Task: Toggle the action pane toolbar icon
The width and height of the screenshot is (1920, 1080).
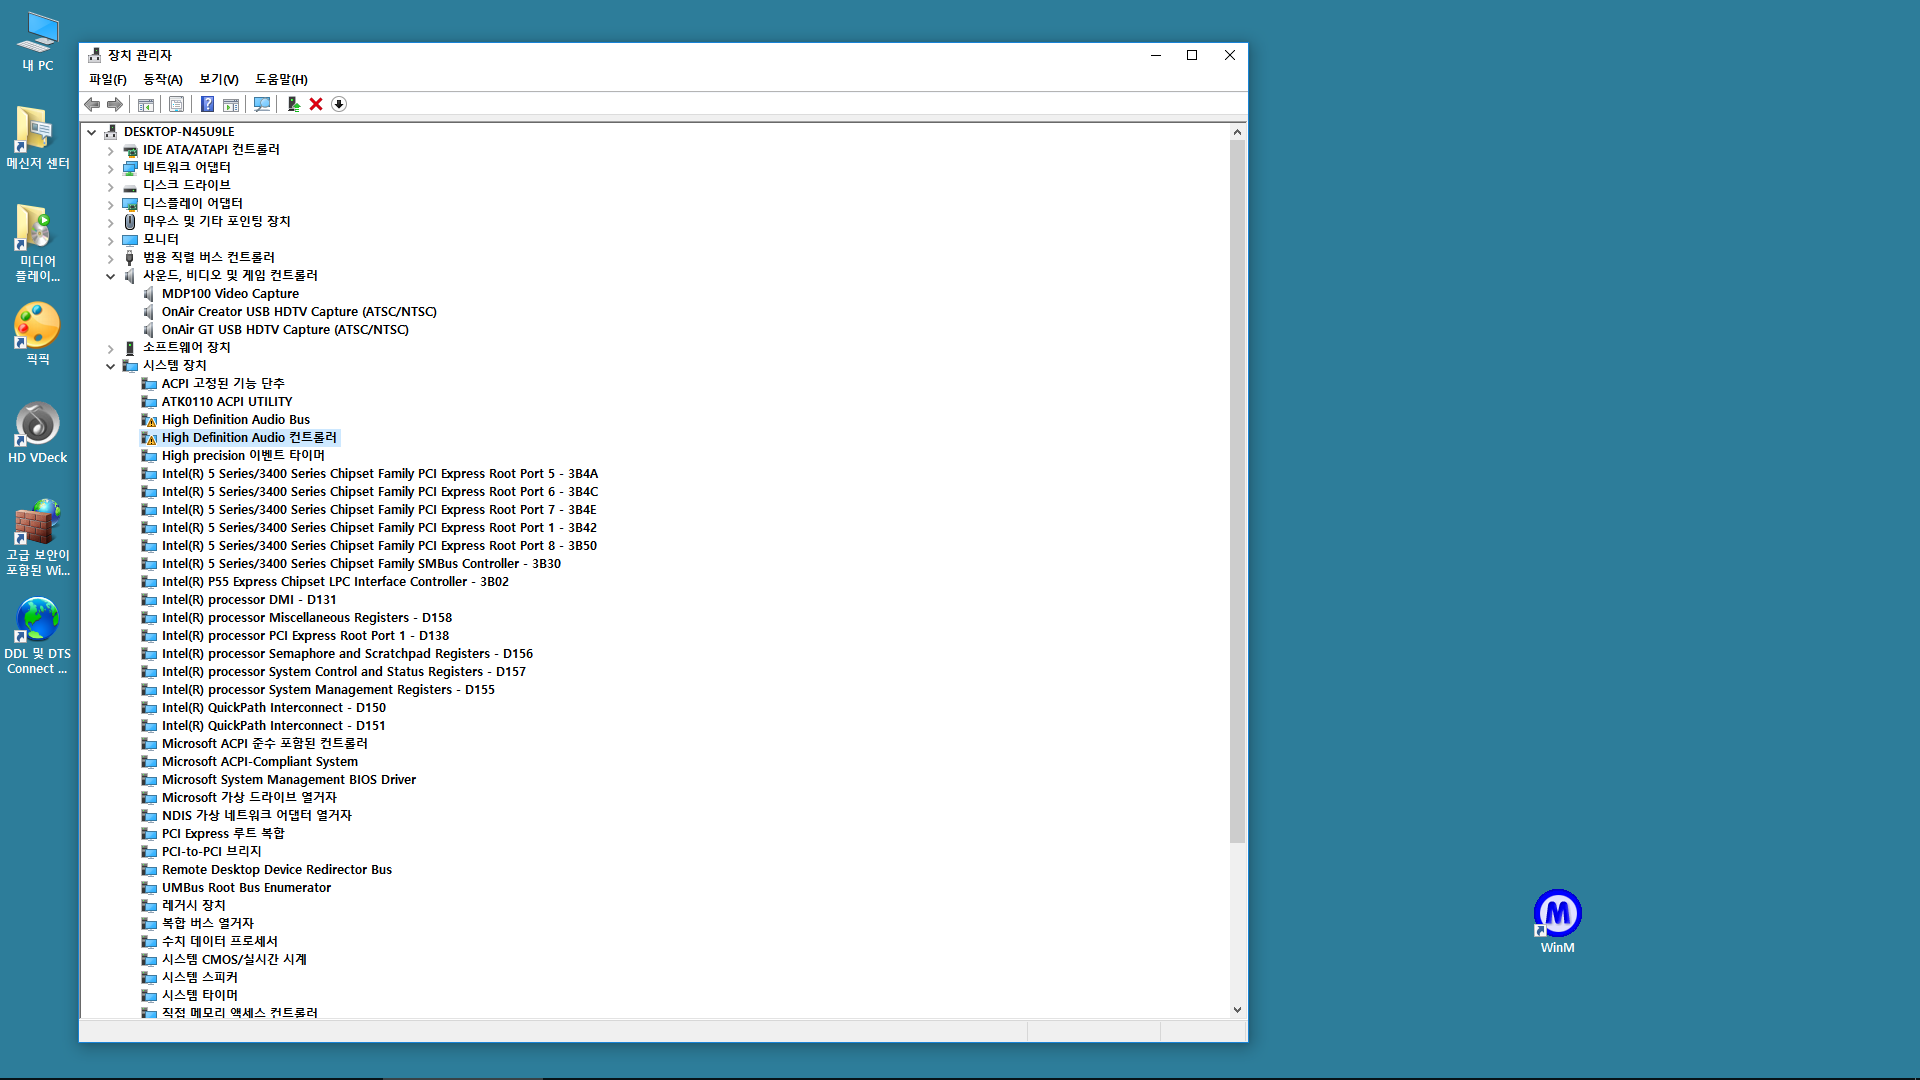Action: (231, 104)
